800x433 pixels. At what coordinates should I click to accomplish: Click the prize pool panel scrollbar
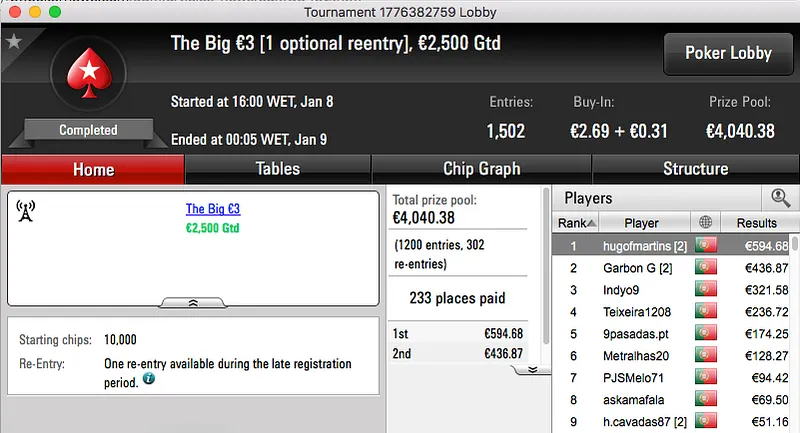546,270
